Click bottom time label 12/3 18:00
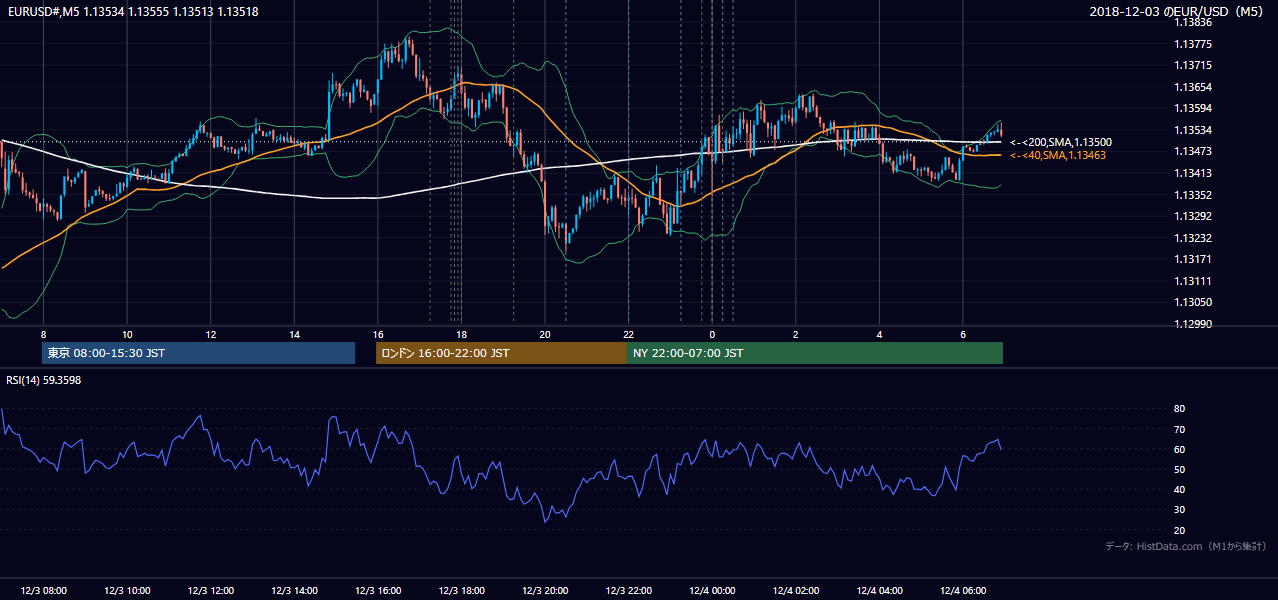The image size is (1278, 600). 461,591
